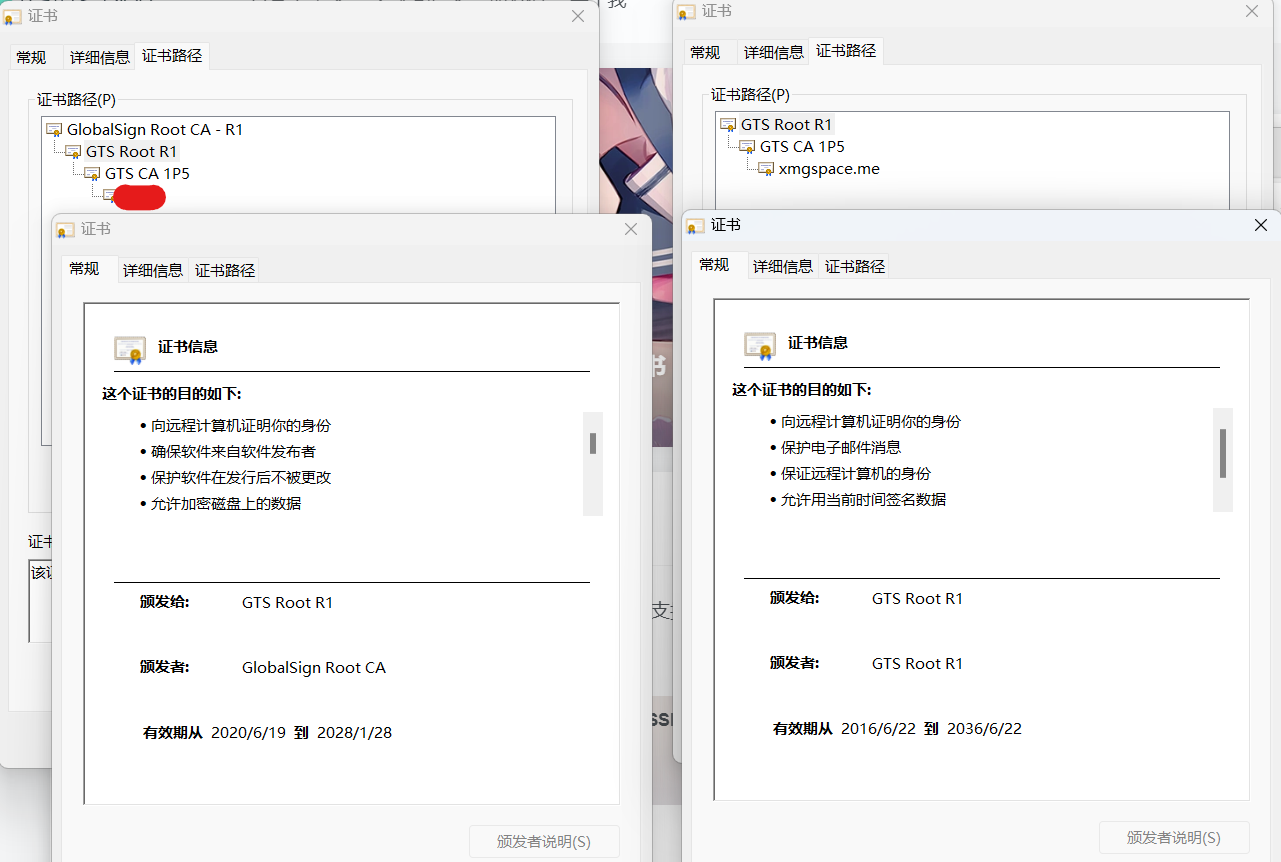
Task: Click large 证书信息 badge icon in 2036/6/22 window
Action: coord(760,344)
